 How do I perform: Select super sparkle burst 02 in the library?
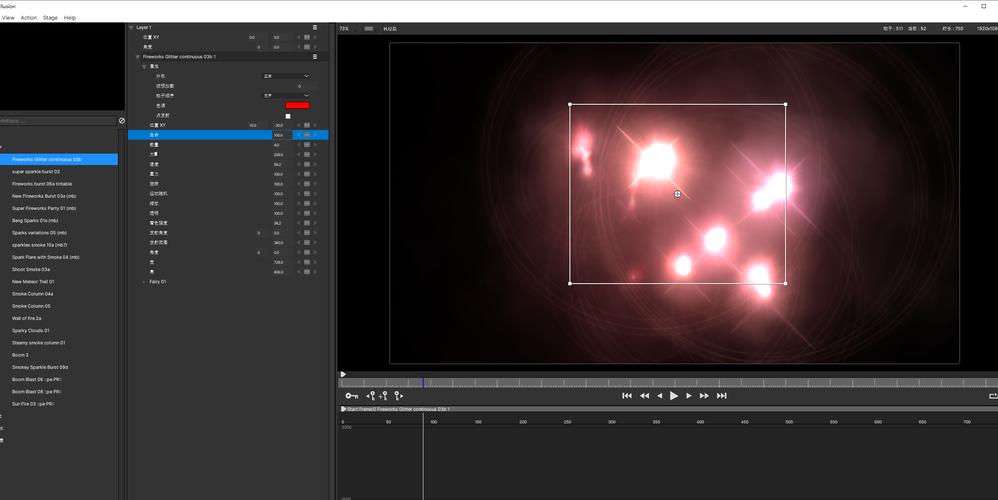point(36,172)
